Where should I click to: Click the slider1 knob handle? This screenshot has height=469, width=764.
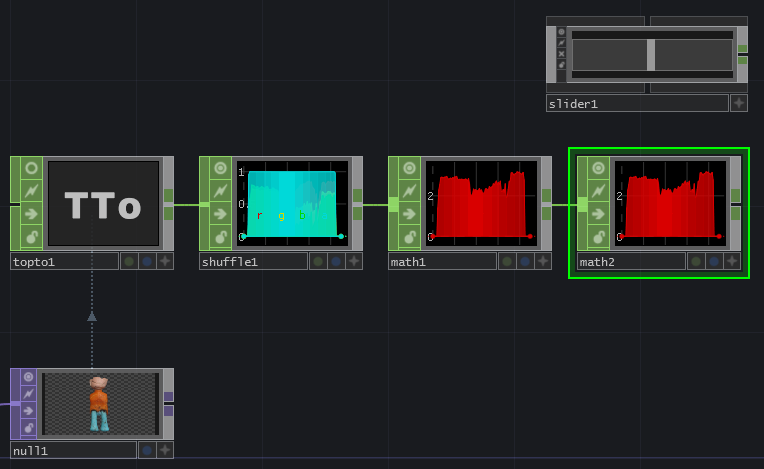pos(651,55)
